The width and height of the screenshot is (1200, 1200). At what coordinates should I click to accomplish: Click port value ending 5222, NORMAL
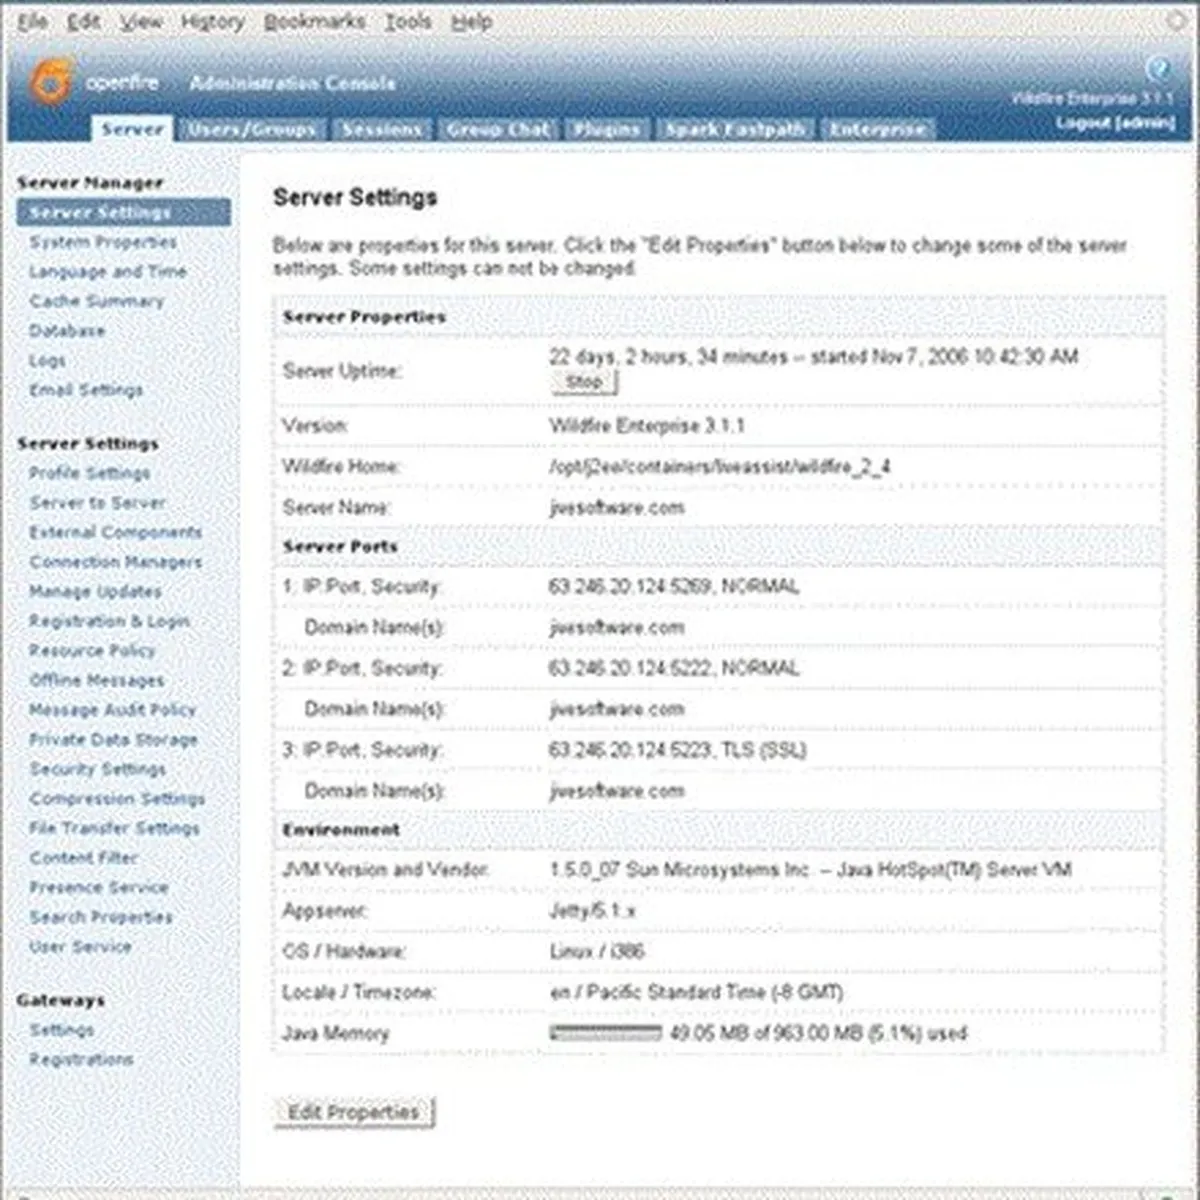click(x=674, y=668)
